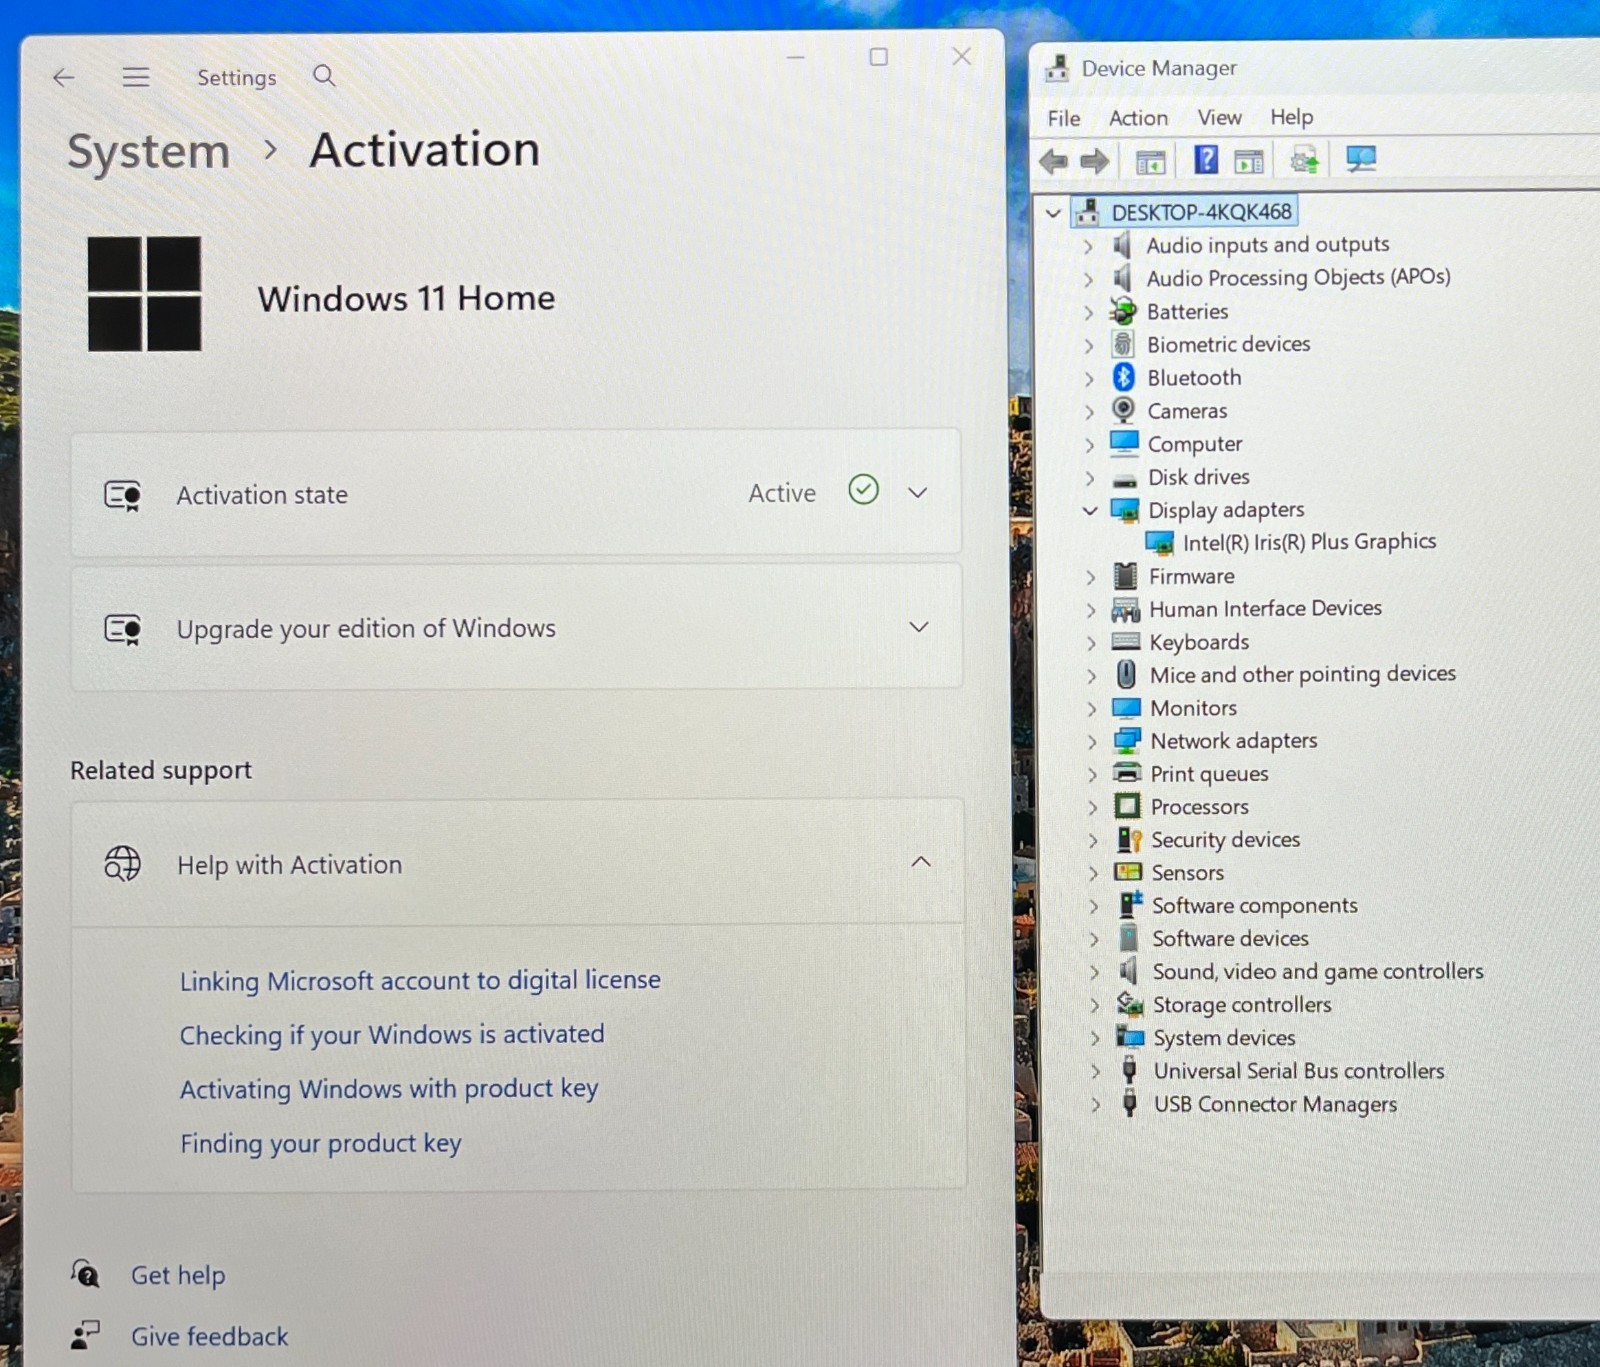
Task: Click the Sensors icon in Device Manager
Action: (x=1128, y=872)
